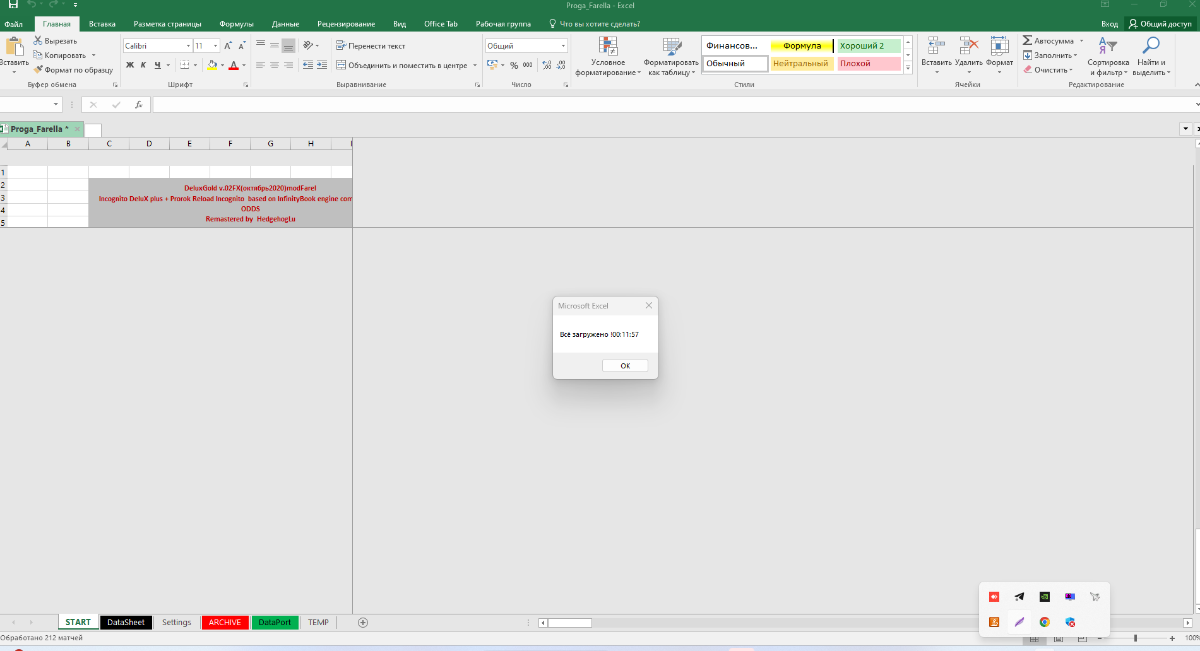The height and width of the screenshot is (651, 1200).
Task: Increase indent in Alignment group
Action: tap(321, 65)
